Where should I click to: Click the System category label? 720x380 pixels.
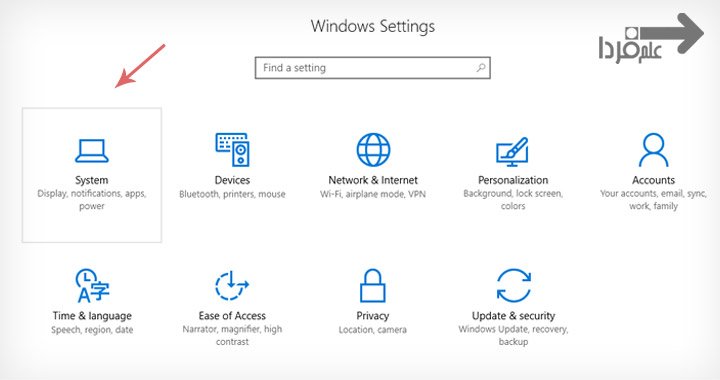pos(92,180)
